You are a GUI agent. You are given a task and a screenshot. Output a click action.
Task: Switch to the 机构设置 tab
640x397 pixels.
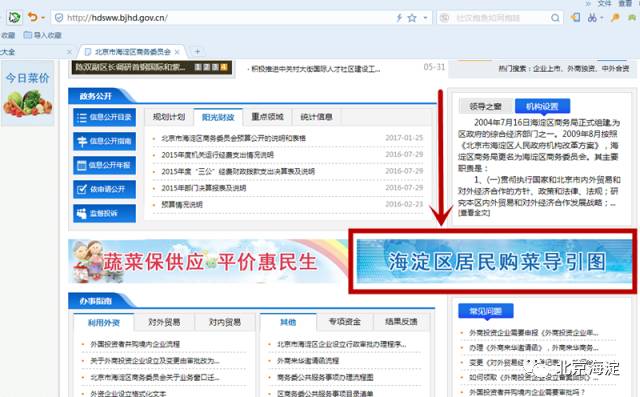[542, 106]
